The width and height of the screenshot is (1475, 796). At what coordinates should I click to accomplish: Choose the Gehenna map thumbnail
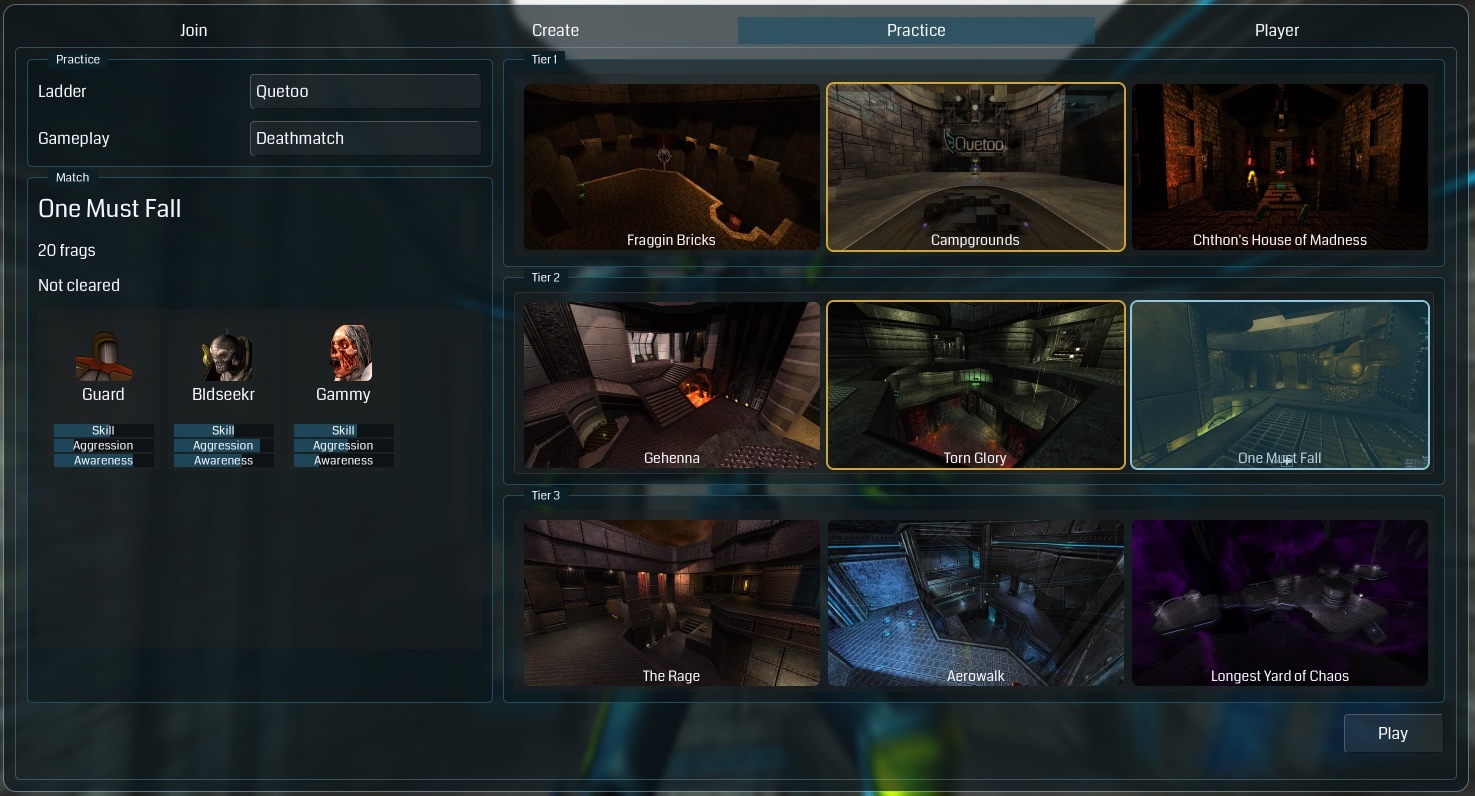coord(672,385)
